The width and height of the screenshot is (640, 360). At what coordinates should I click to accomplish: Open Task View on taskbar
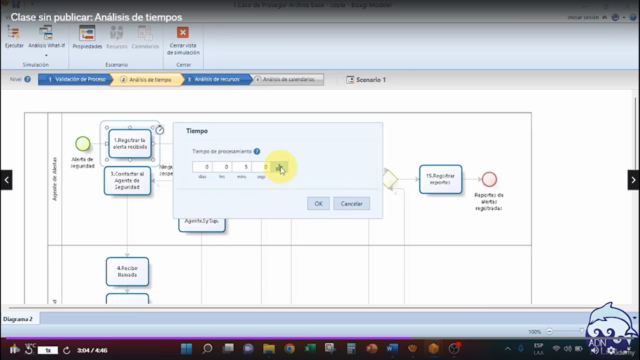click(x=228, y=349)
